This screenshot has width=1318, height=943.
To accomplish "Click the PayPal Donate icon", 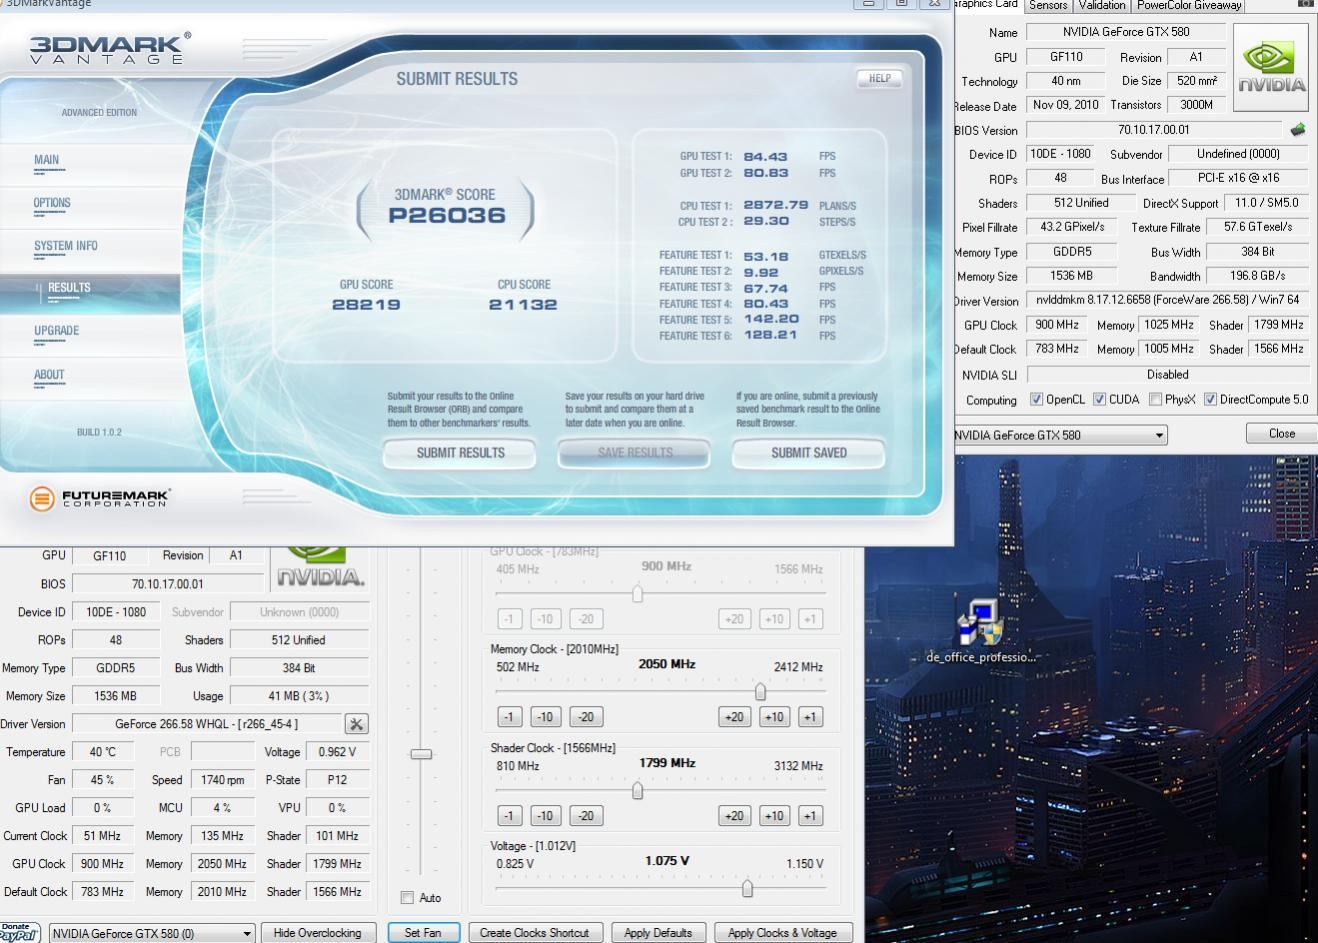I will pos(20,932).
